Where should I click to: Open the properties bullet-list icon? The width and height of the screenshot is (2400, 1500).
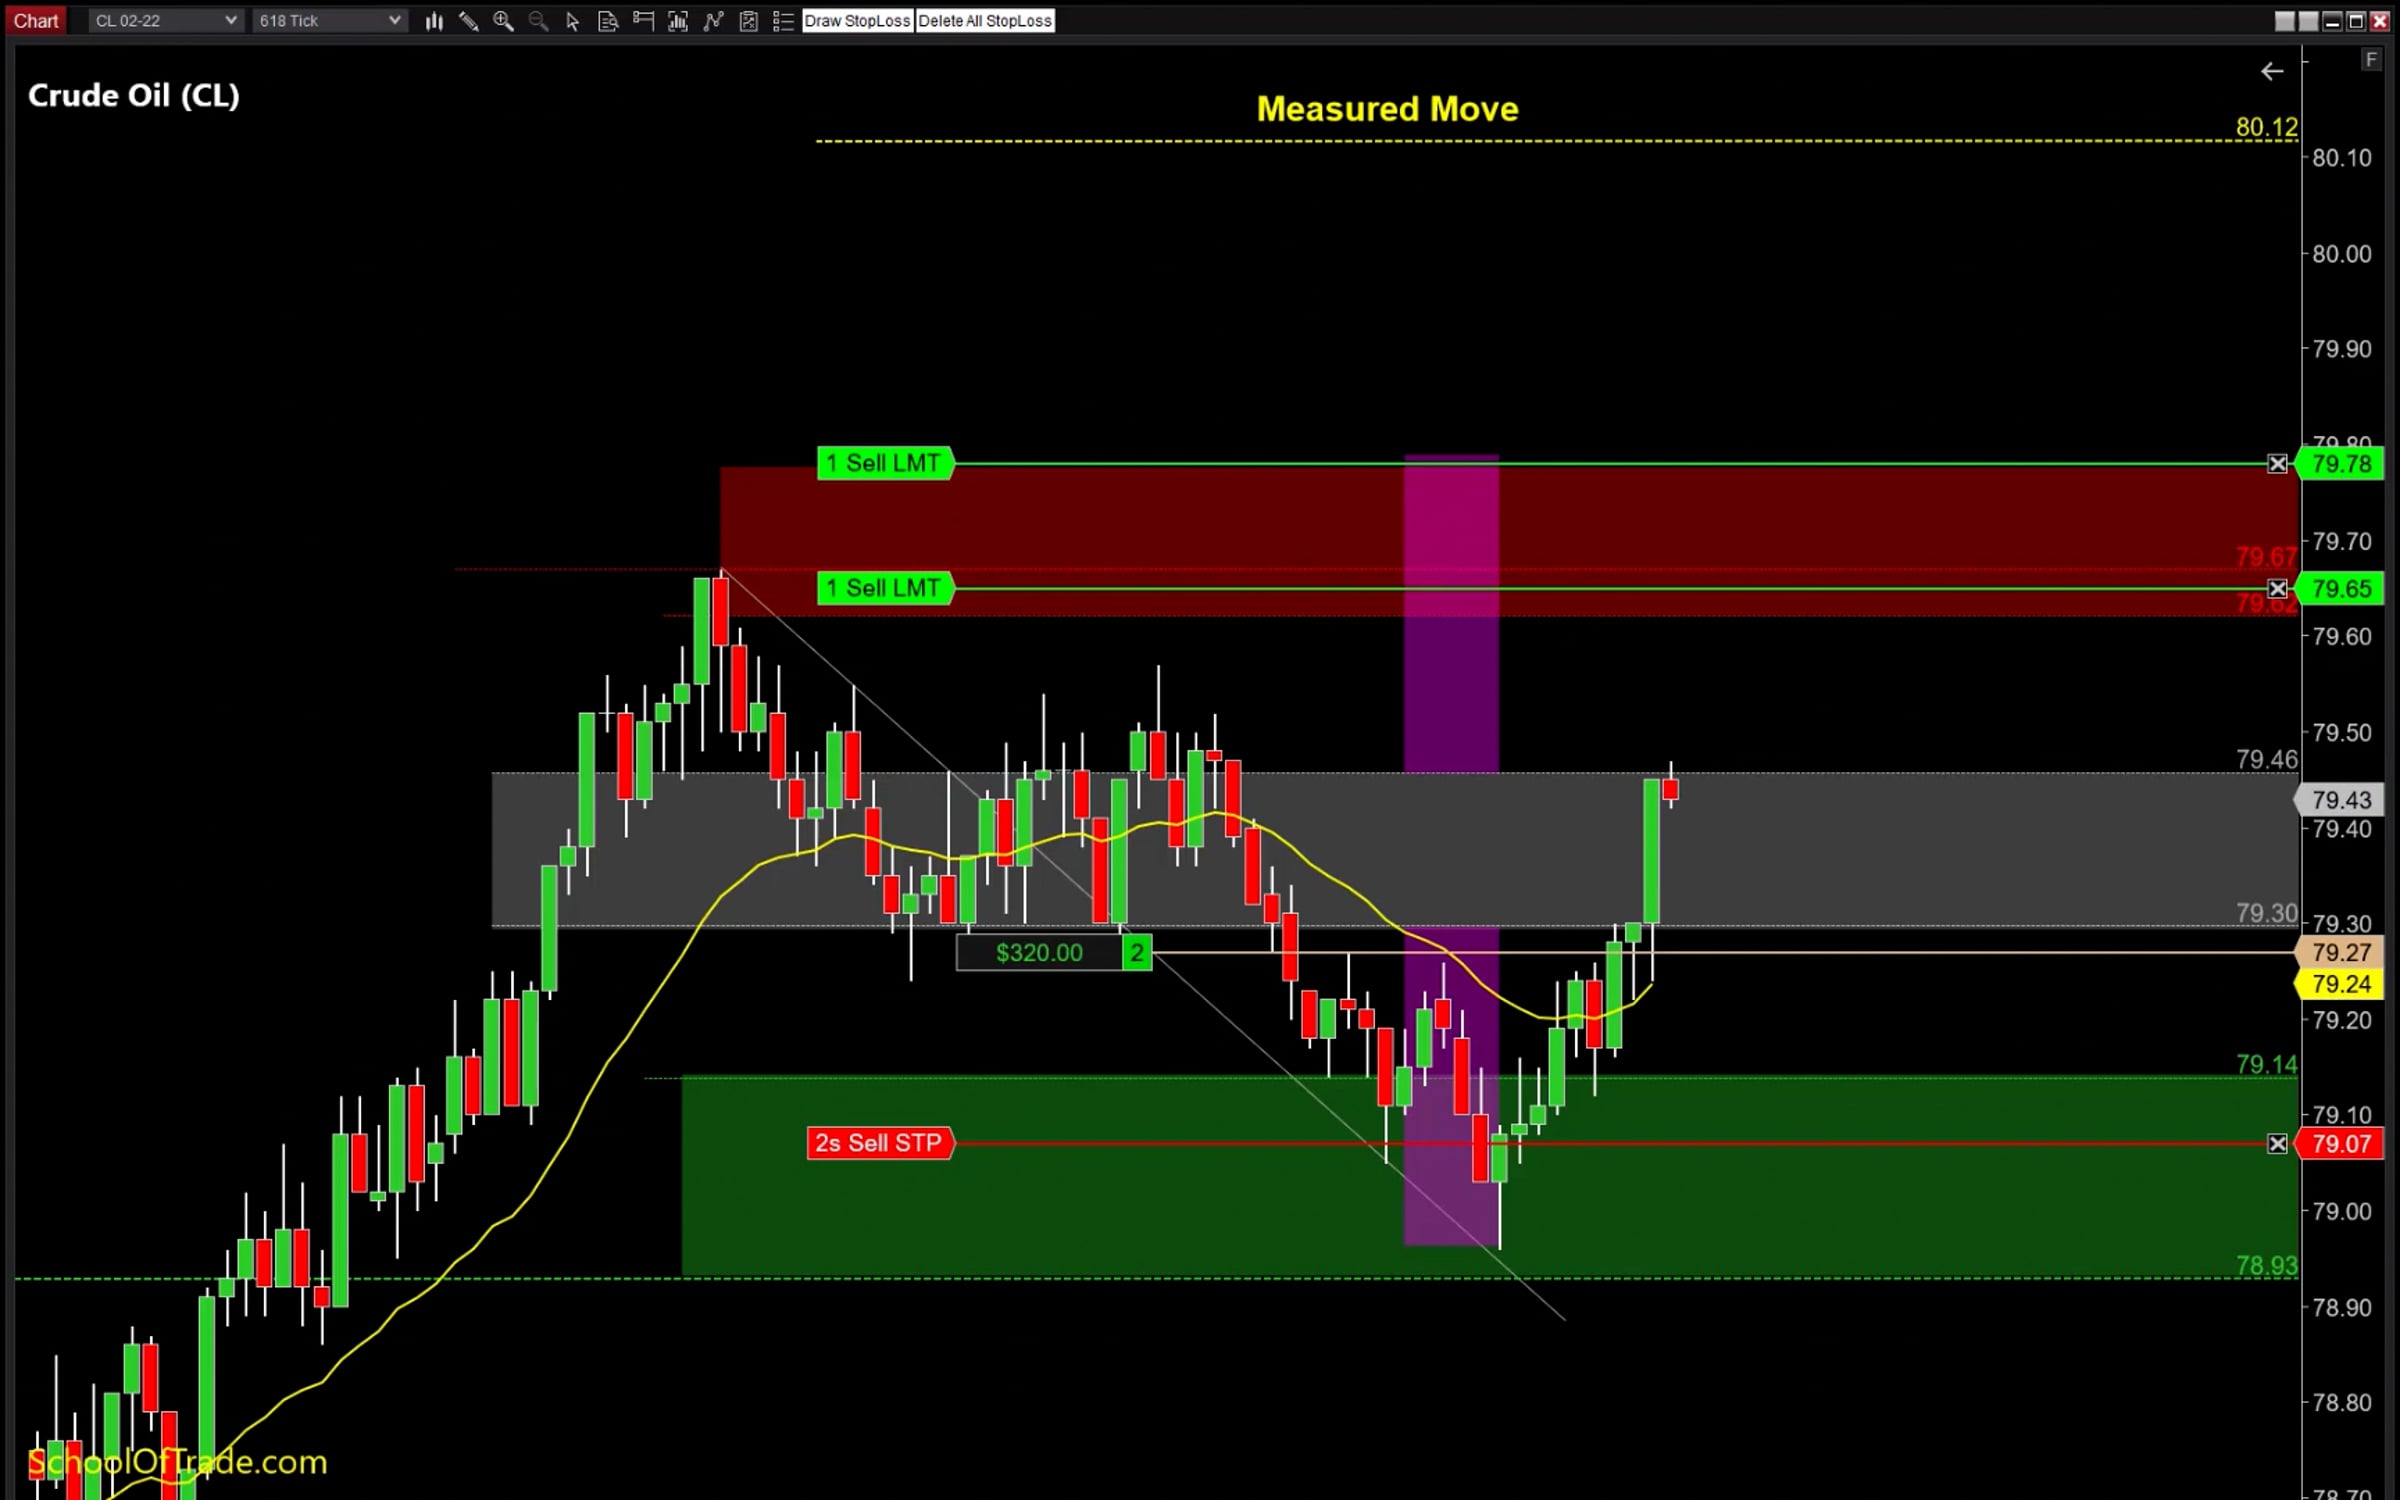pos(783,21)
